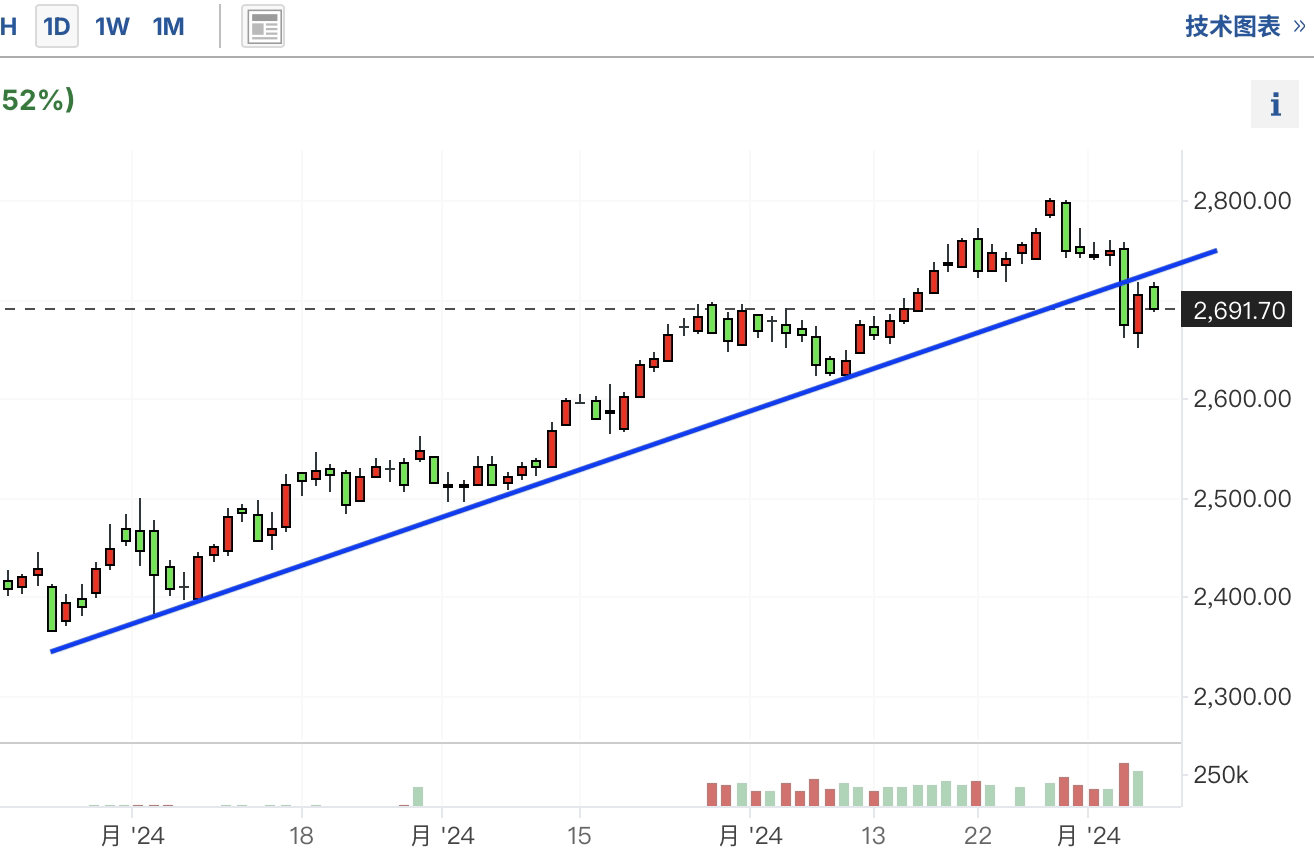Click the date label 22
Image resolution: width=1314 pixels, height=866 pixels.
point(977,835)
